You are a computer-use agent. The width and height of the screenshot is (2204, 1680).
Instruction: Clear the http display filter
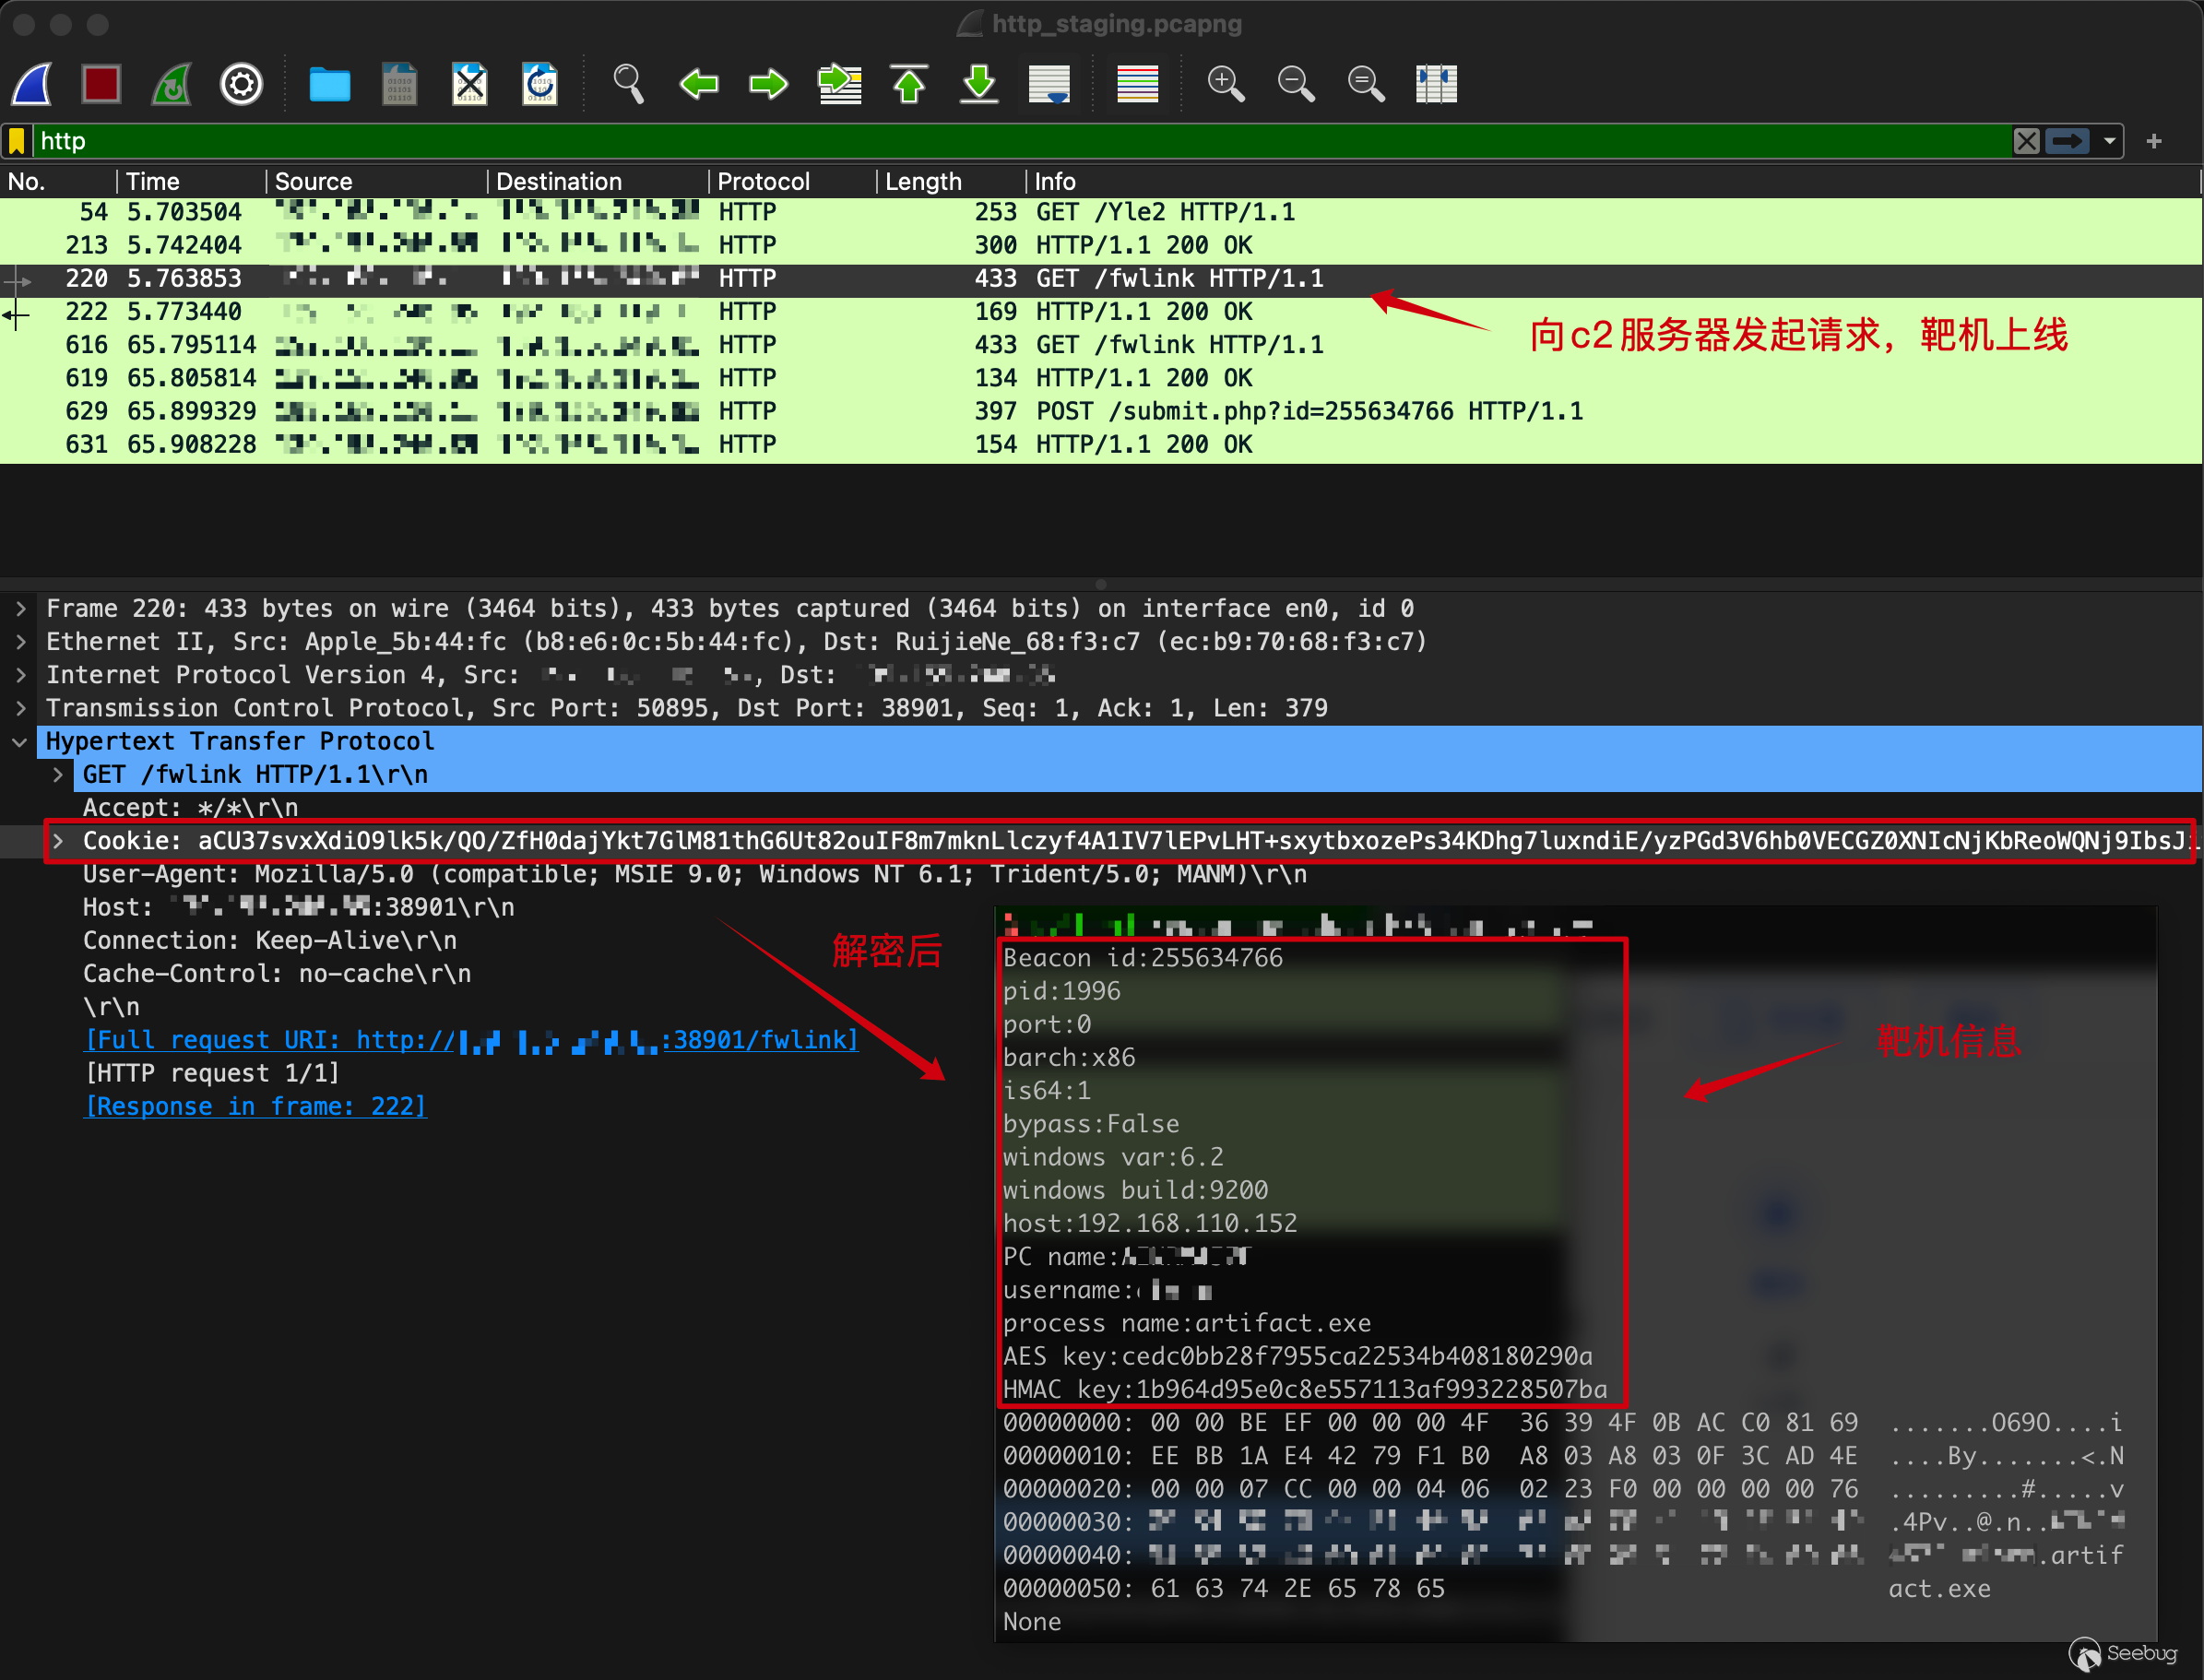click(2026, 141)
